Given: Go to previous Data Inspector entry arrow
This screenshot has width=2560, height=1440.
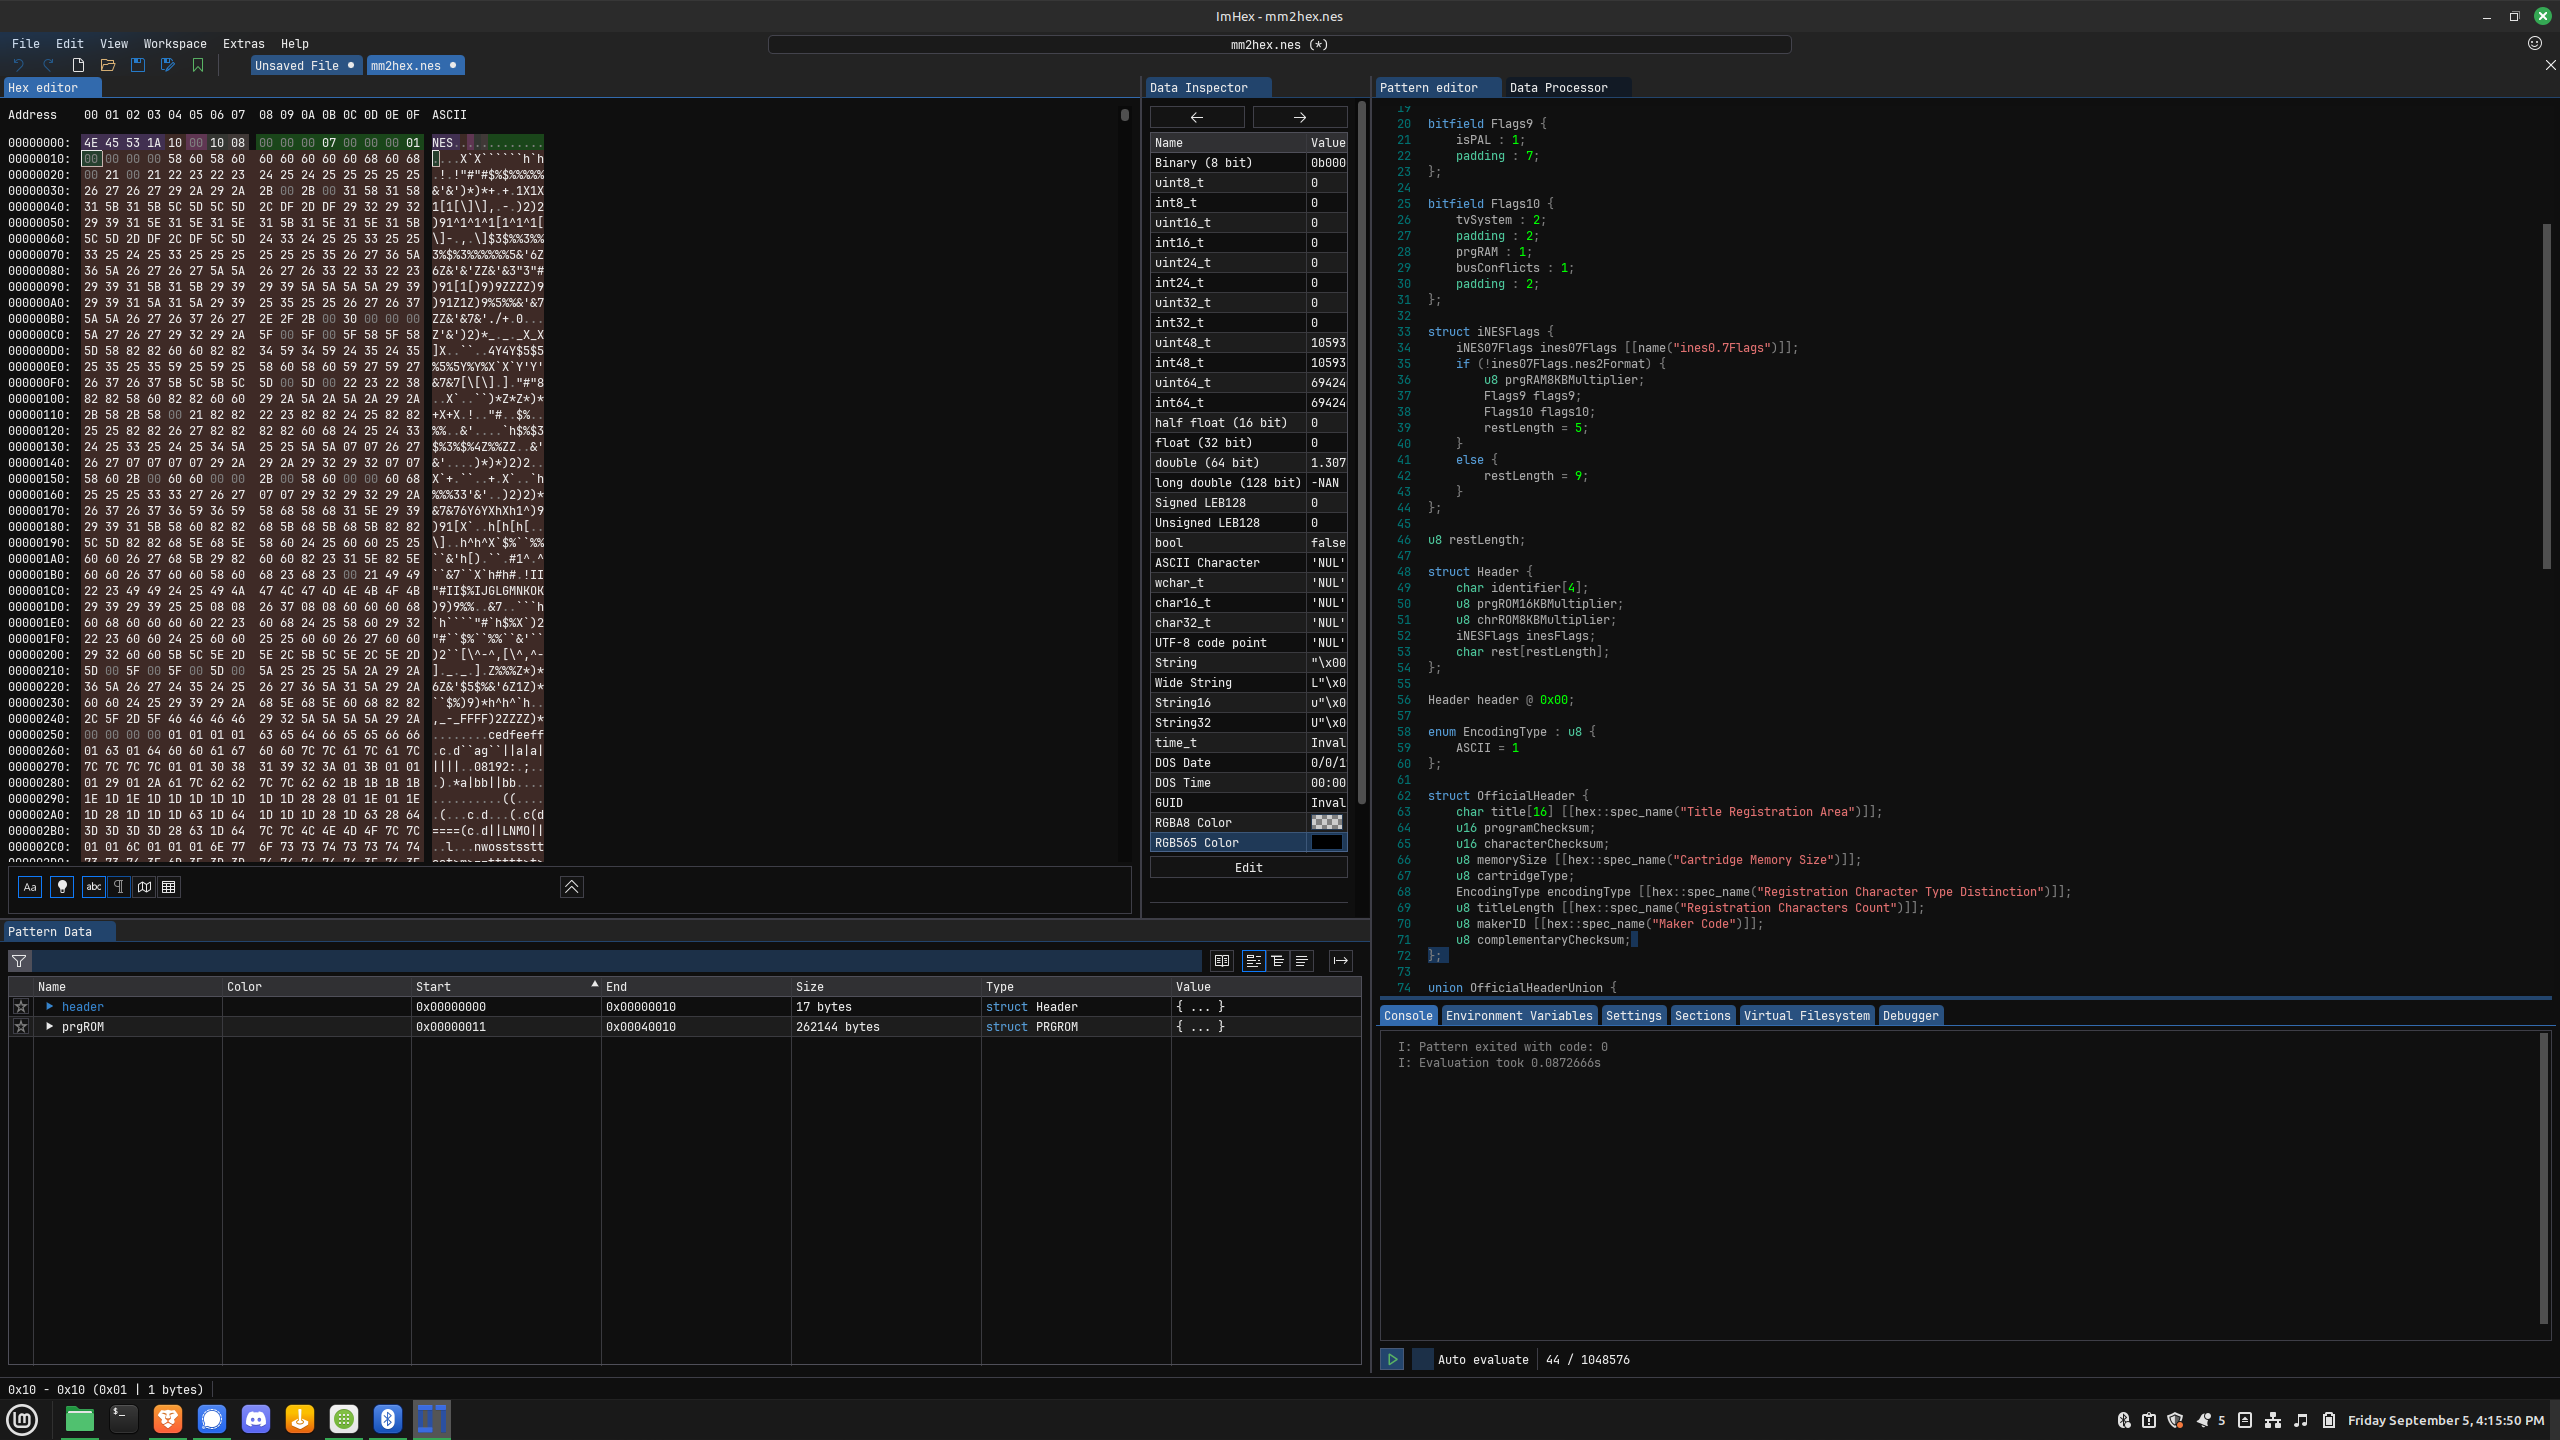Looking at the screenshot, I should [x=1197, y=117].
